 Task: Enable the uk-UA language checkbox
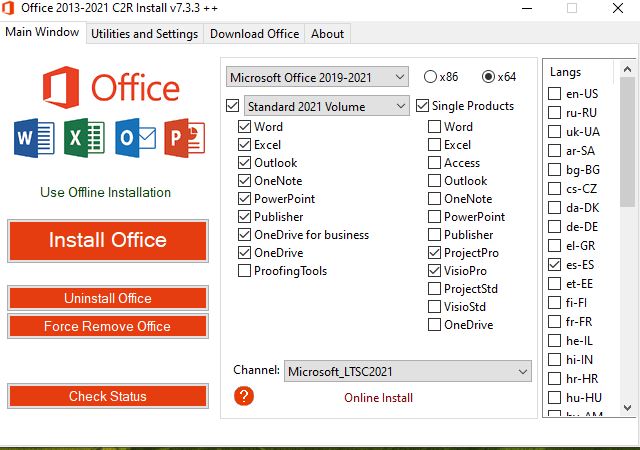tap(554, 131)
